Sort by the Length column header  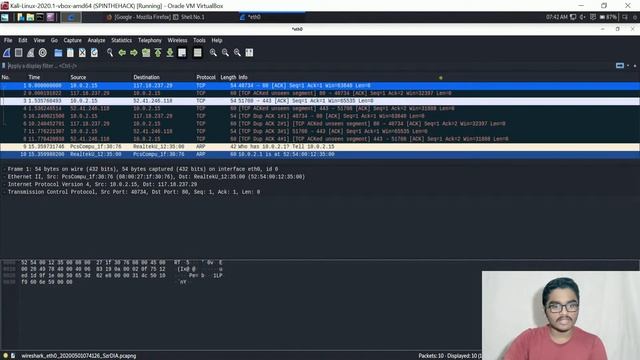click(228, 77)
